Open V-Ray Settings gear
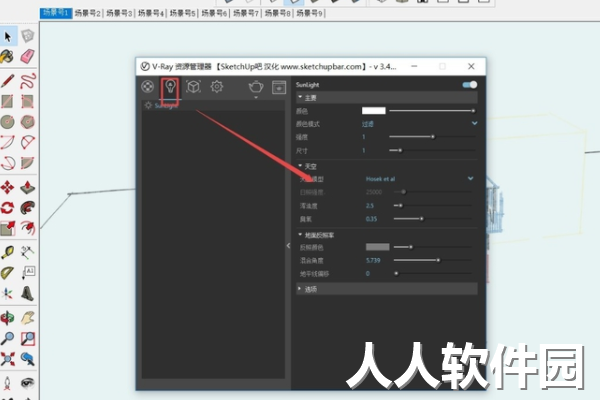This screenshot has height=400, width=600. click(x=217, y=87)
